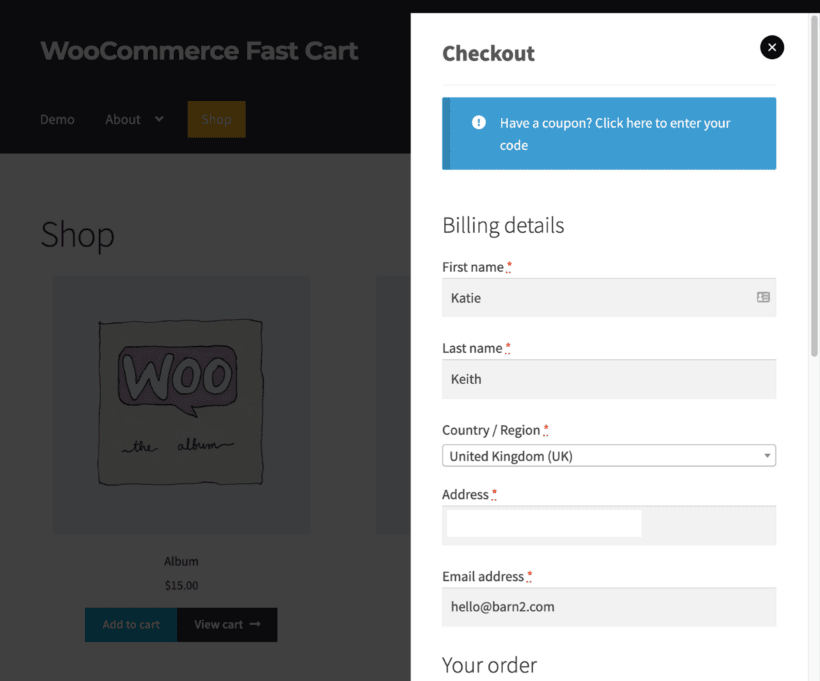Click the Country dropdown arrow
Screen dimensions: 820x681
coord(767,456)
